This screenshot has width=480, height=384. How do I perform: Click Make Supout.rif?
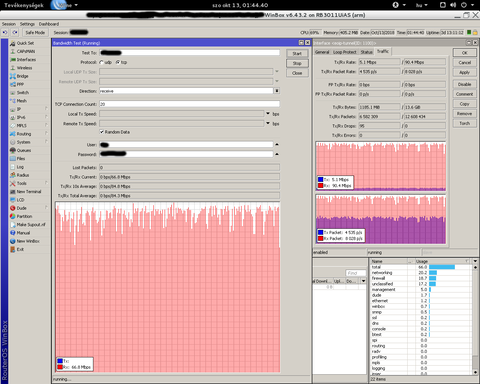coord(31,225)
